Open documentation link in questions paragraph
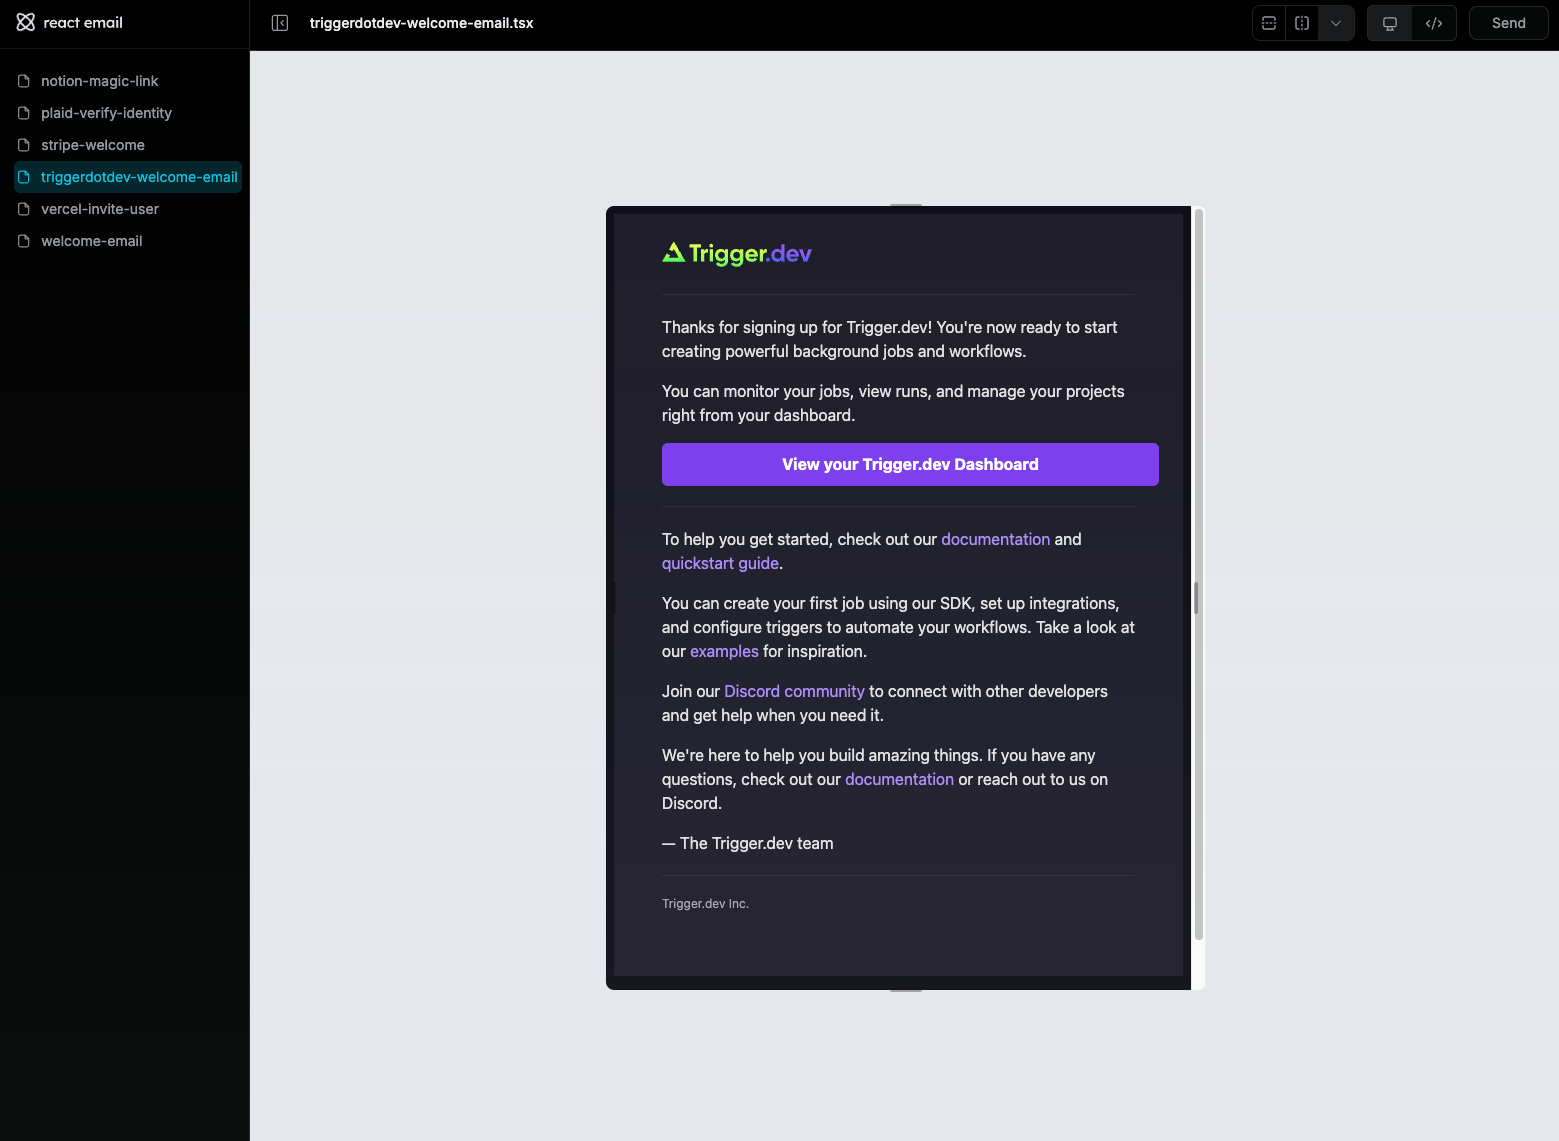The height and width of the screenshot is (1141, 1559). (x=899, y=779)
